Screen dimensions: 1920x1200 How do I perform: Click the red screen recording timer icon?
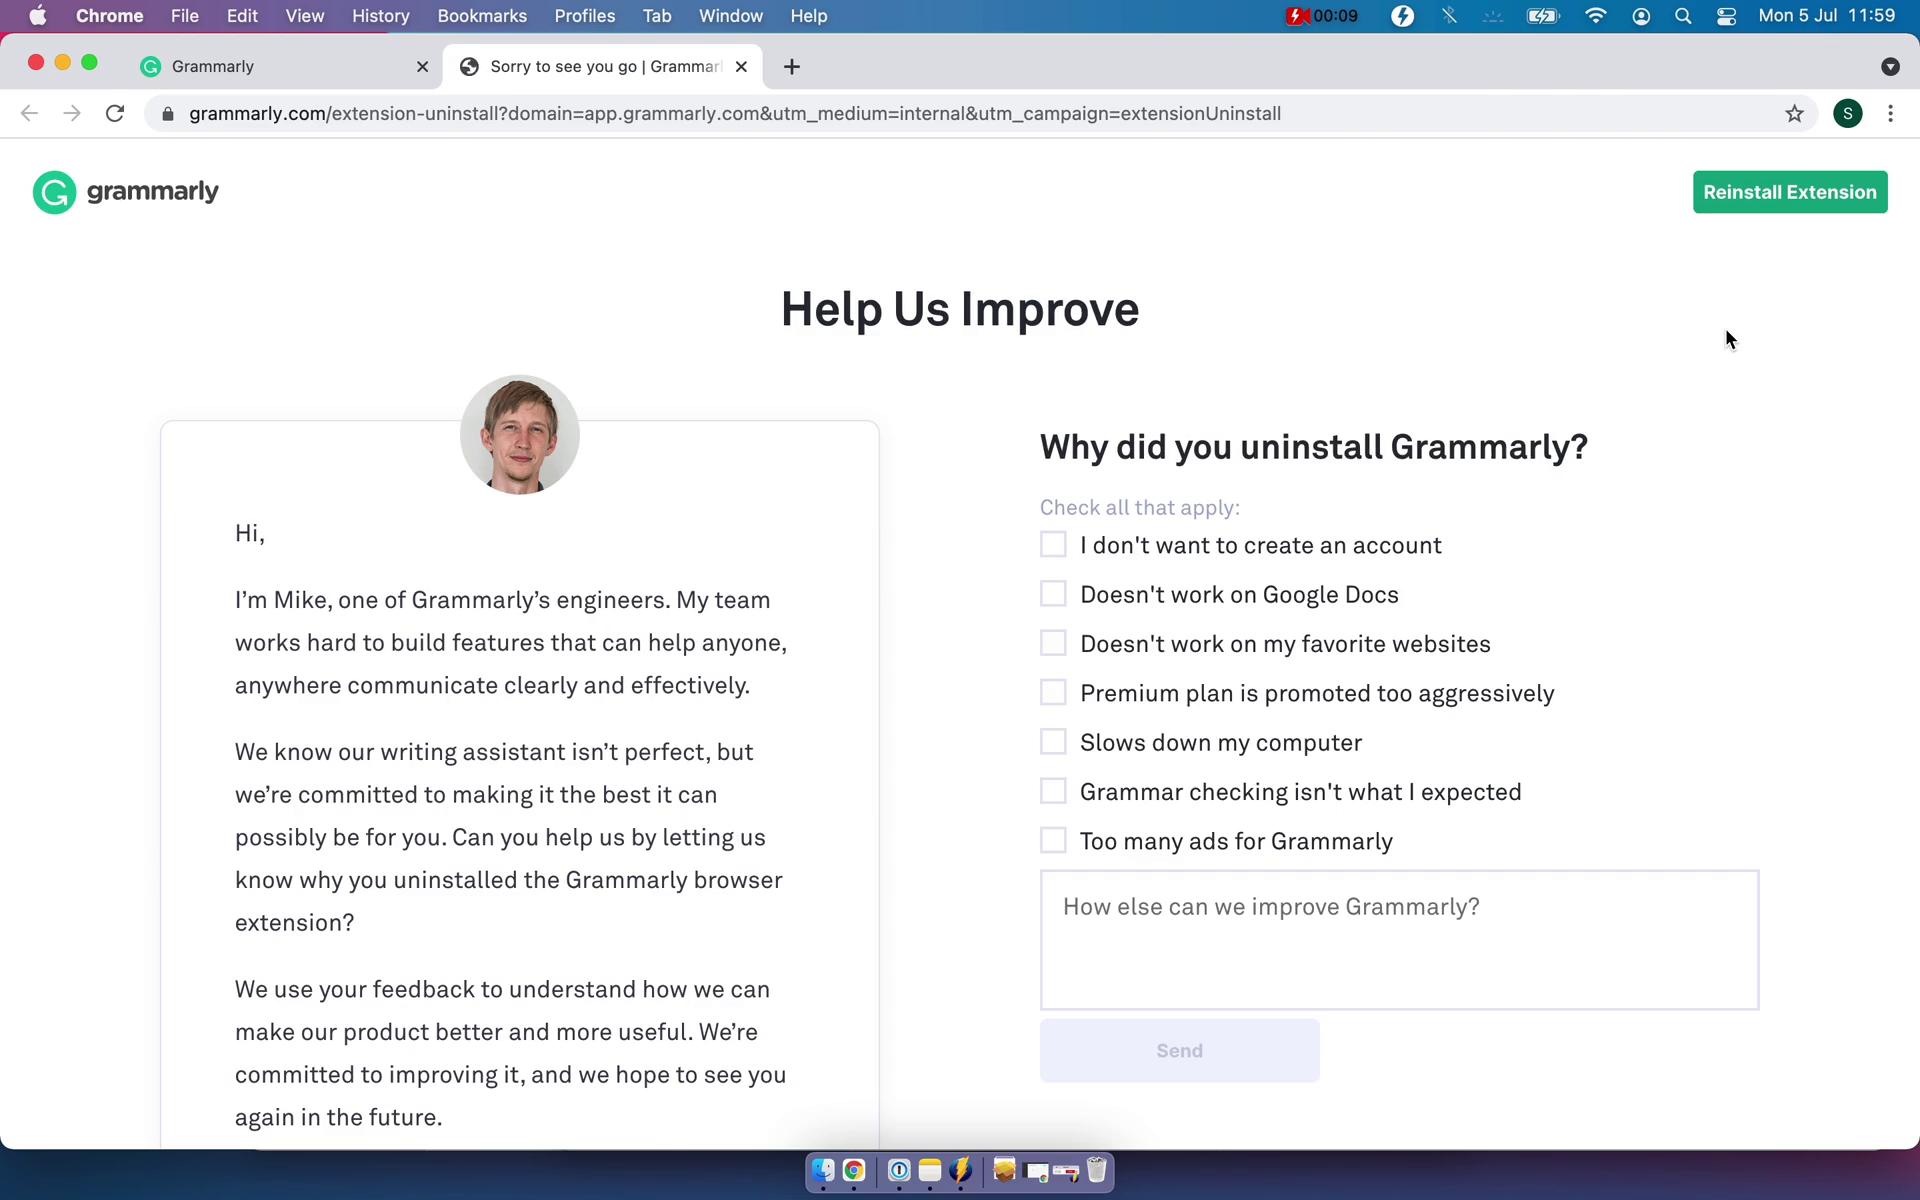[1322, 16]
